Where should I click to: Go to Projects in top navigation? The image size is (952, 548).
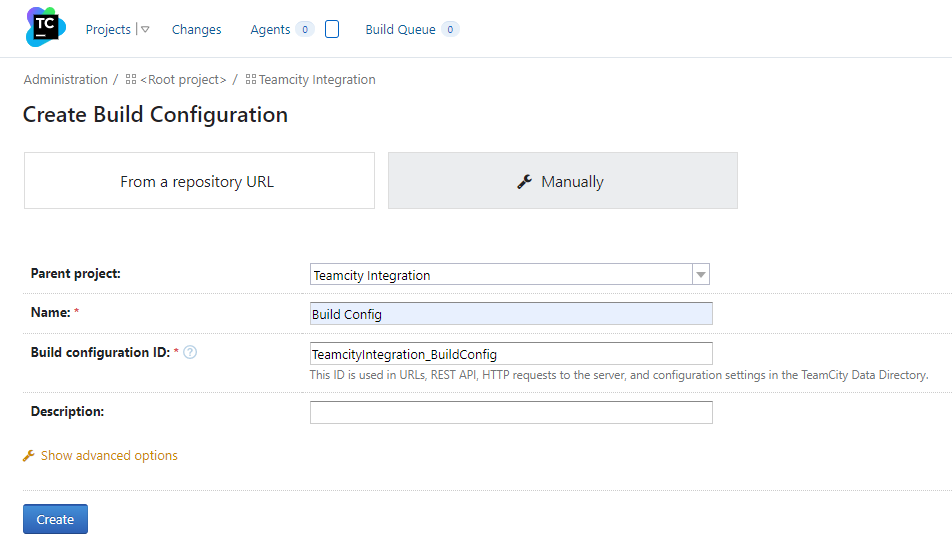pos(108,30)
